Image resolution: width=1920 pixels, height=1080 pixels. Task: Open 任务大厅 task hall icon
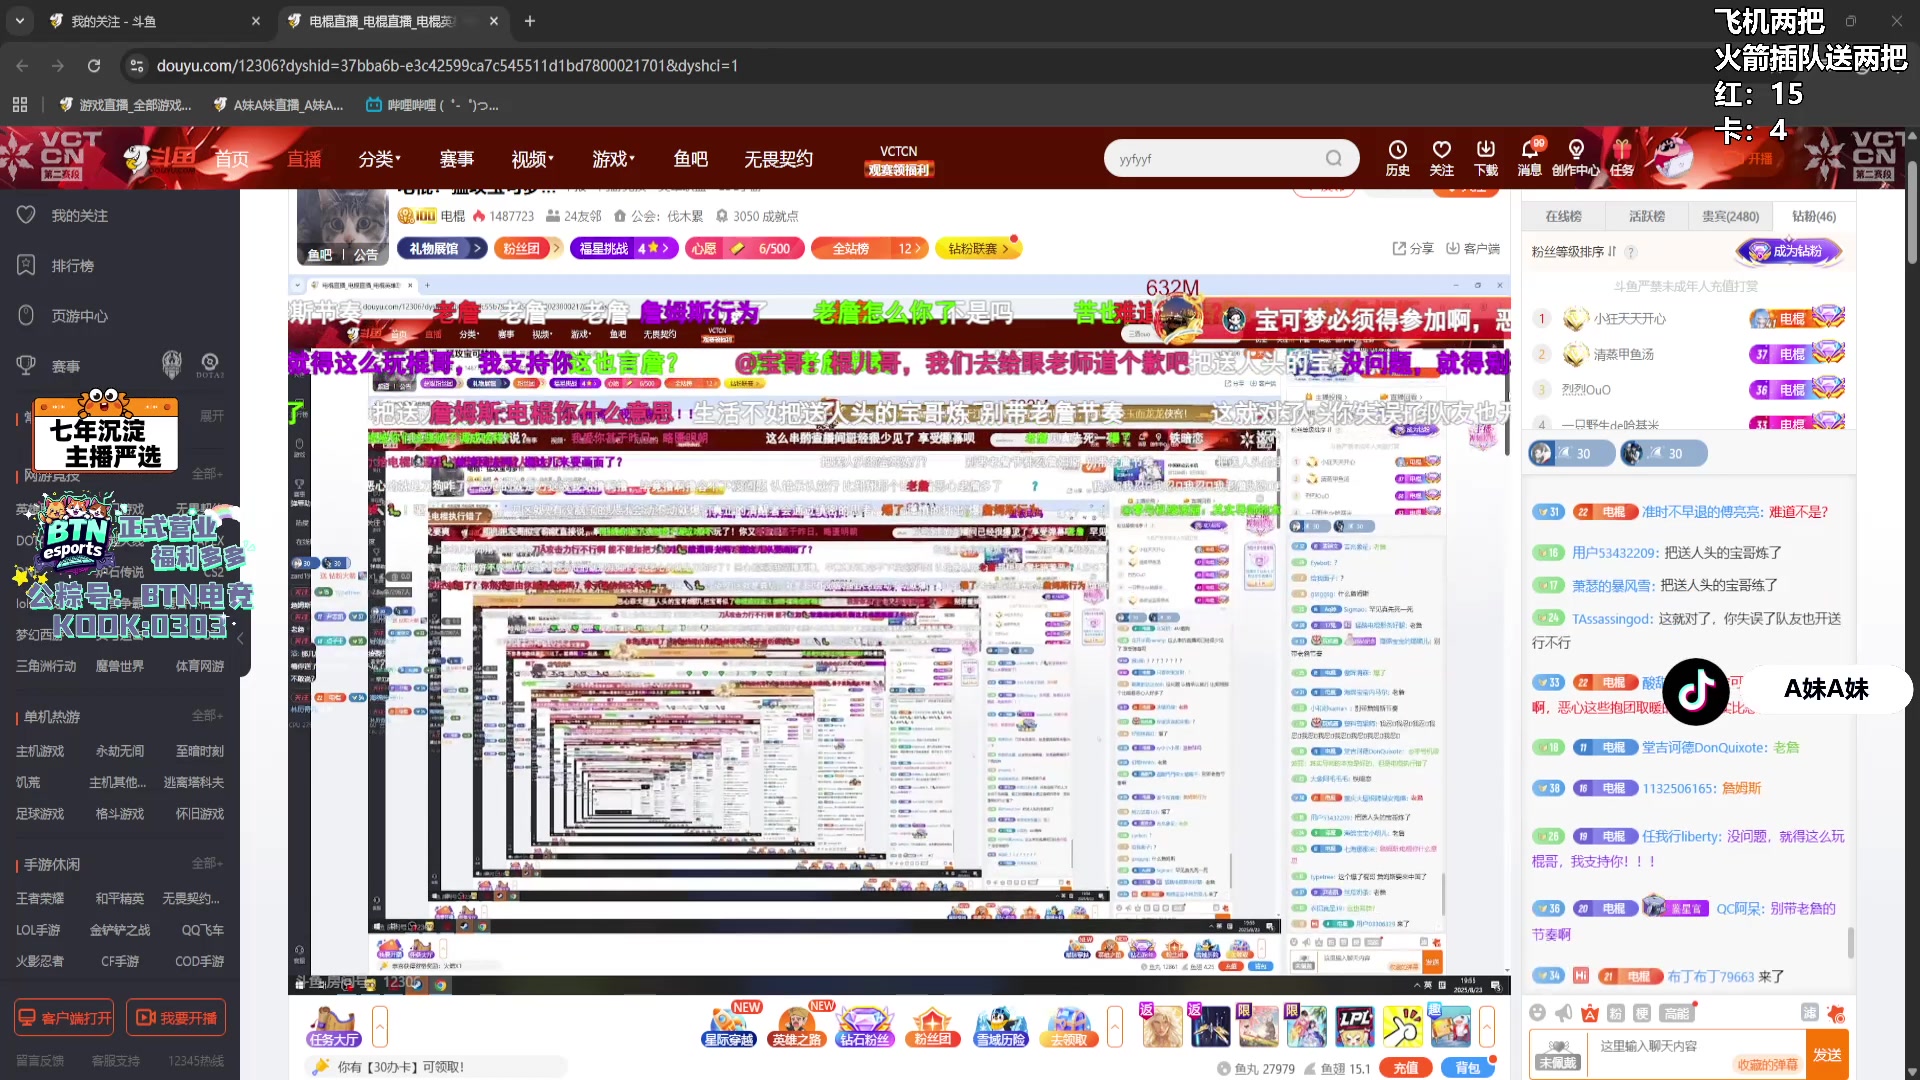pos(333,1027)
